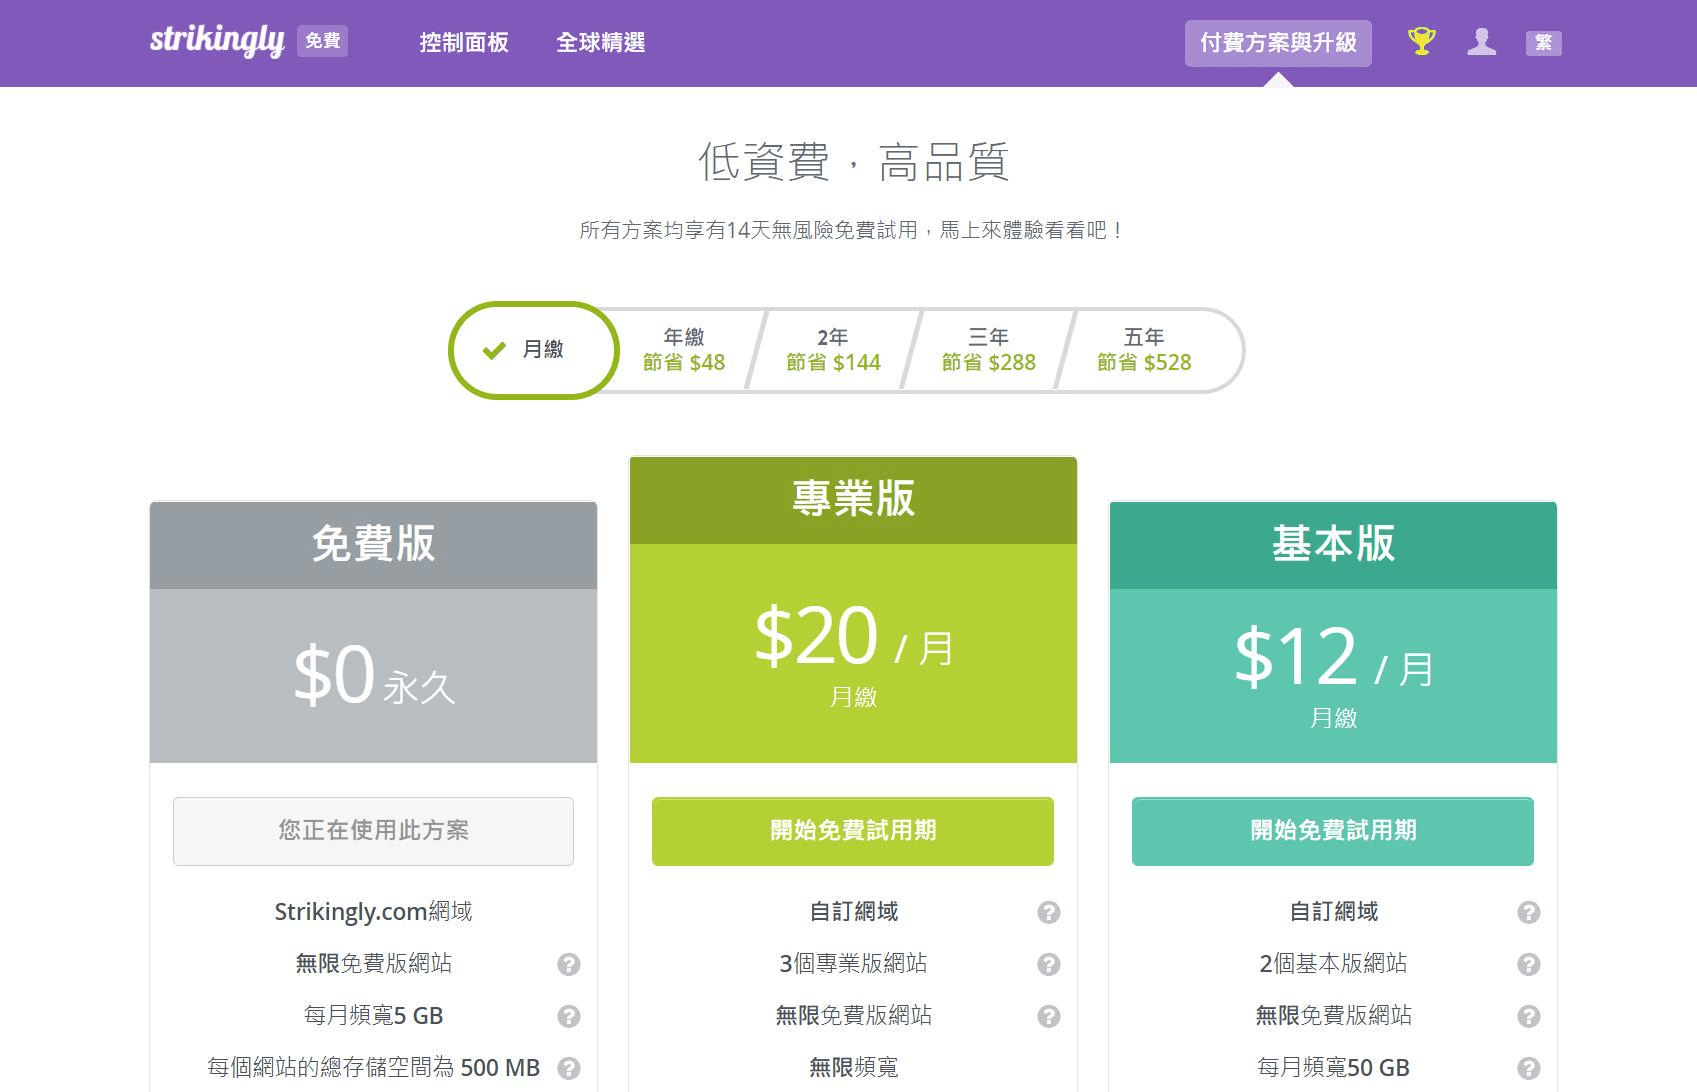This screenshot has width=1697, height=1092.
Task: Start free trial for 基本版 plan
Action: pos(1332,831)
